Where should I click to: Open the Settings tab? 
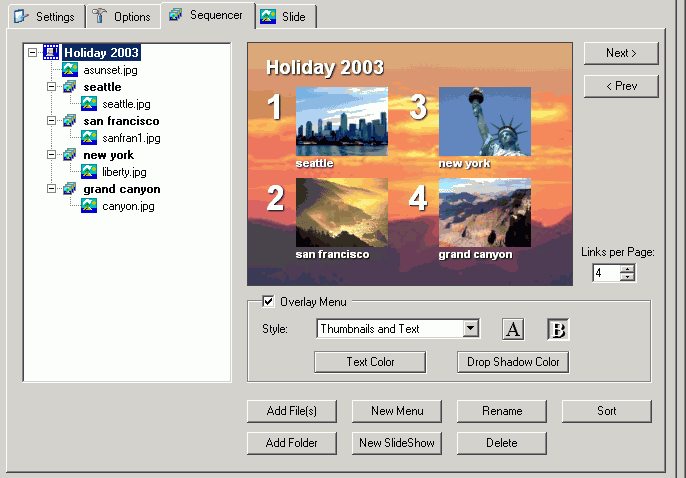(x=46, y=17)
